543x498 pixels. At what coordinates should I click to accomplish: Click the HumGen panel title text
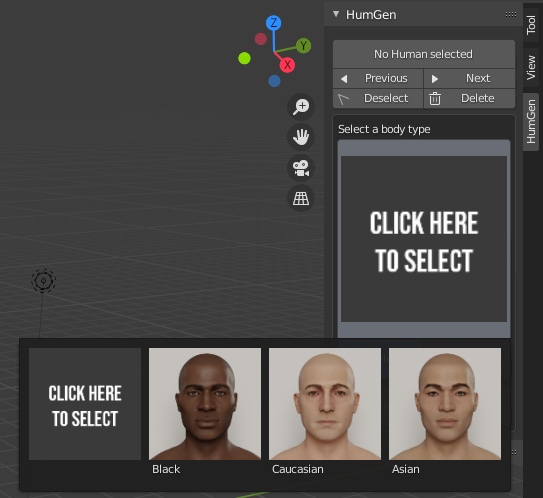(x=371, y=15)
